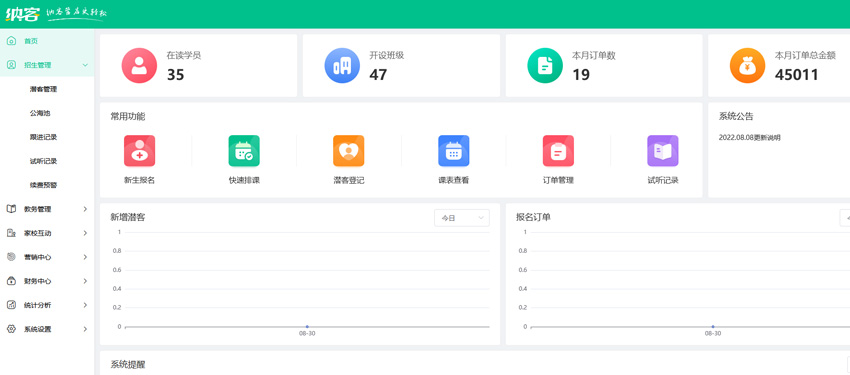Click the 课表查看 label
This screenshot has height=375, width=850.
pyautogui.click(x=454, y=180)
